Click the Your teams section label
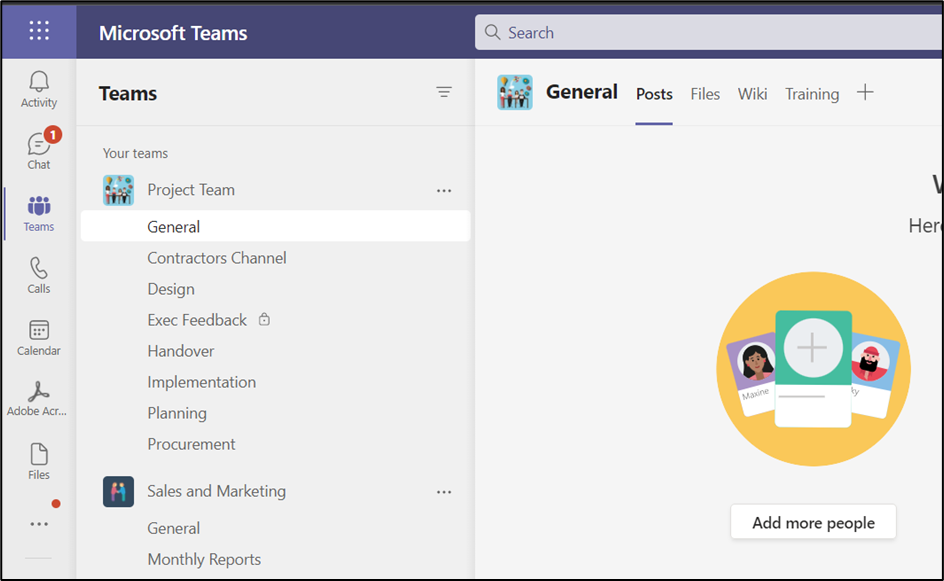 tap(135, 153)
